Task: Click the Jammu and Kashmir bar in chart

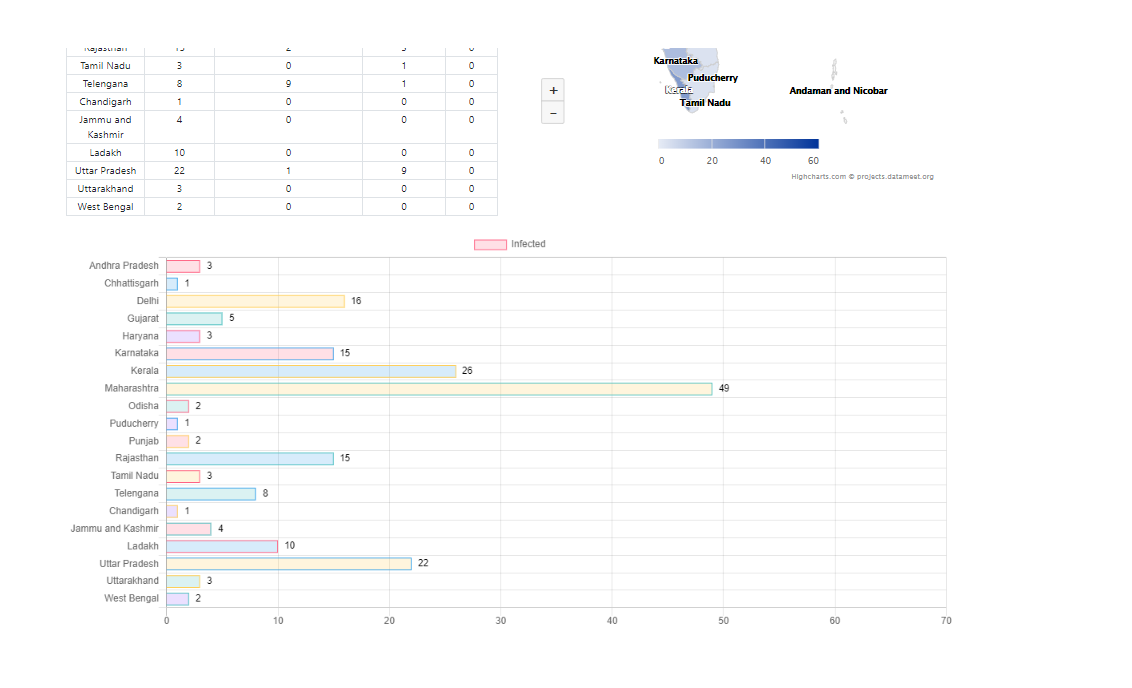Action: point(188,529)
